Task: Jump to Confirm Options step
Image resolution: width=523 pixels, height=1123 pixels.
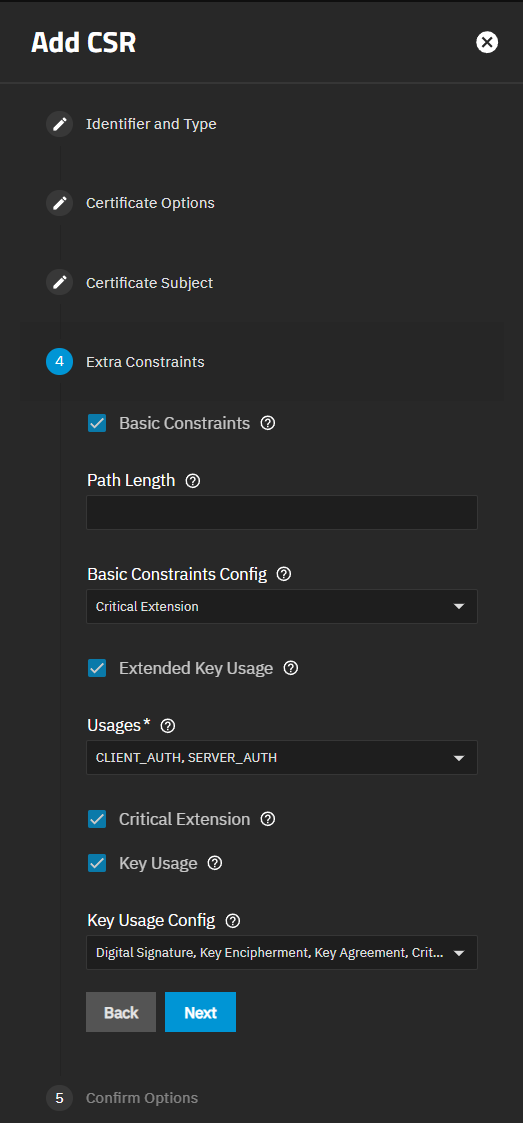Action: tap(142, 1097)
